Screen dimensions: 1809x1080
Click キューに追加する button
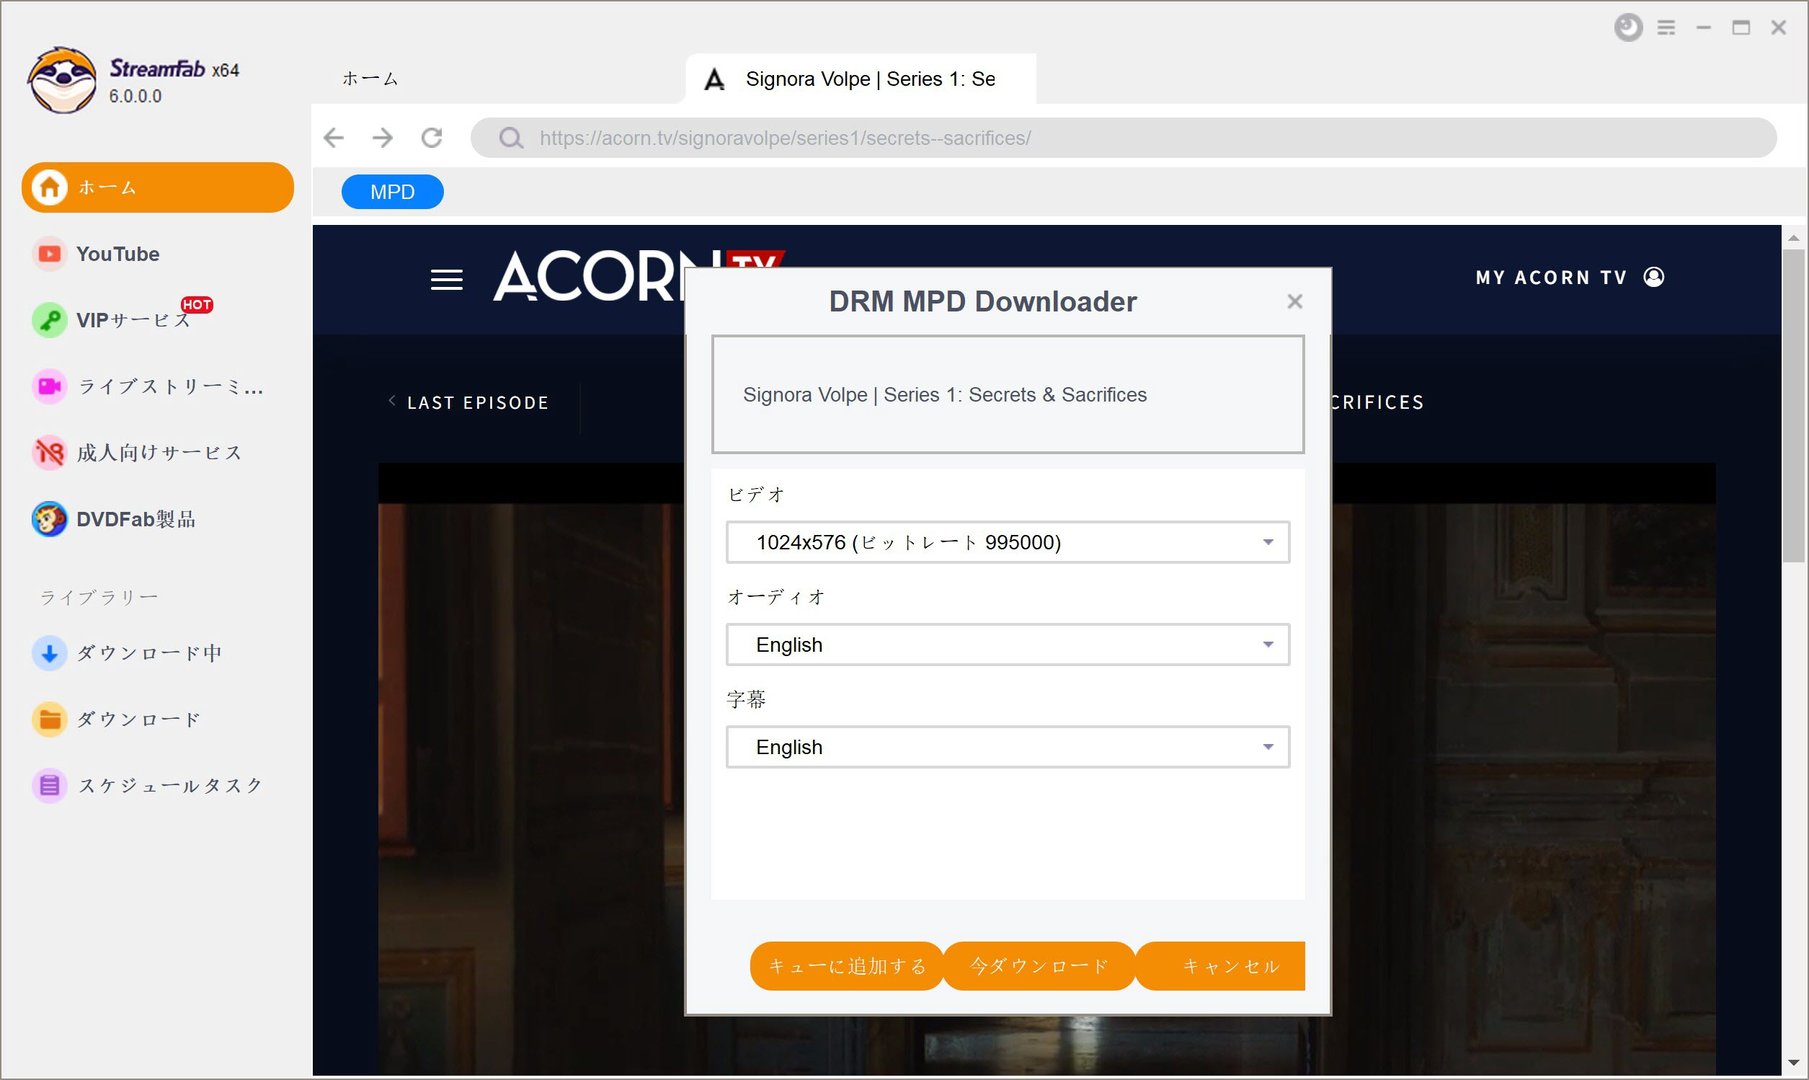pyautogui.click(x=847, y=966)
